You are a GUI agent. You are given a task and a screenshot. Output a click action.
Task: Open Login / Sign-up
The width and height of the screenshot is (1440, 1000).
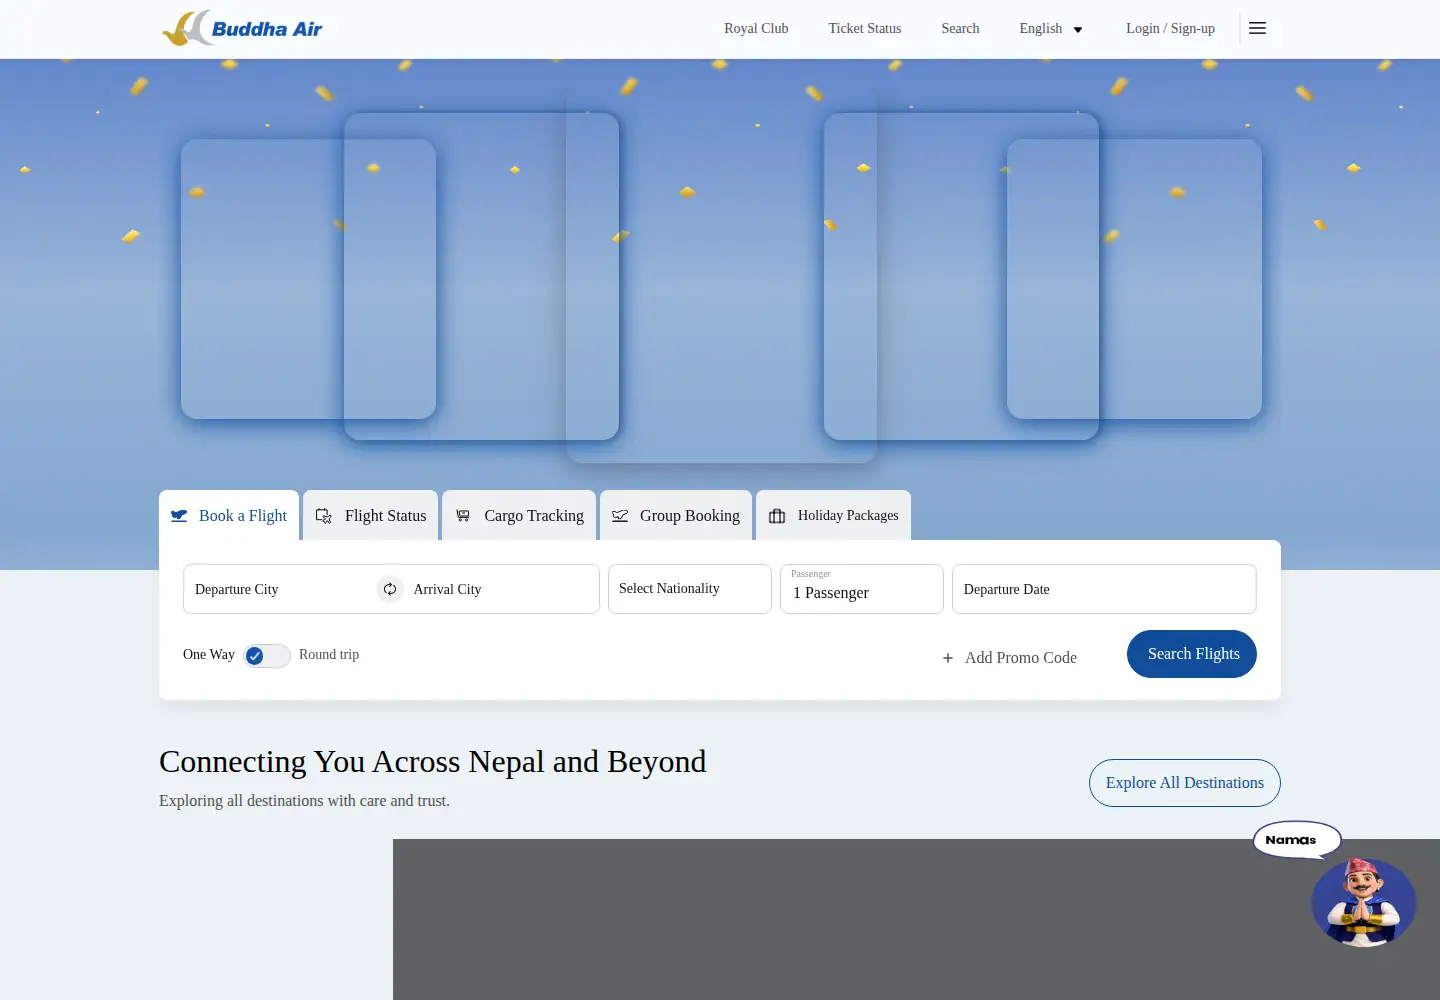(x=1170, y=28)
